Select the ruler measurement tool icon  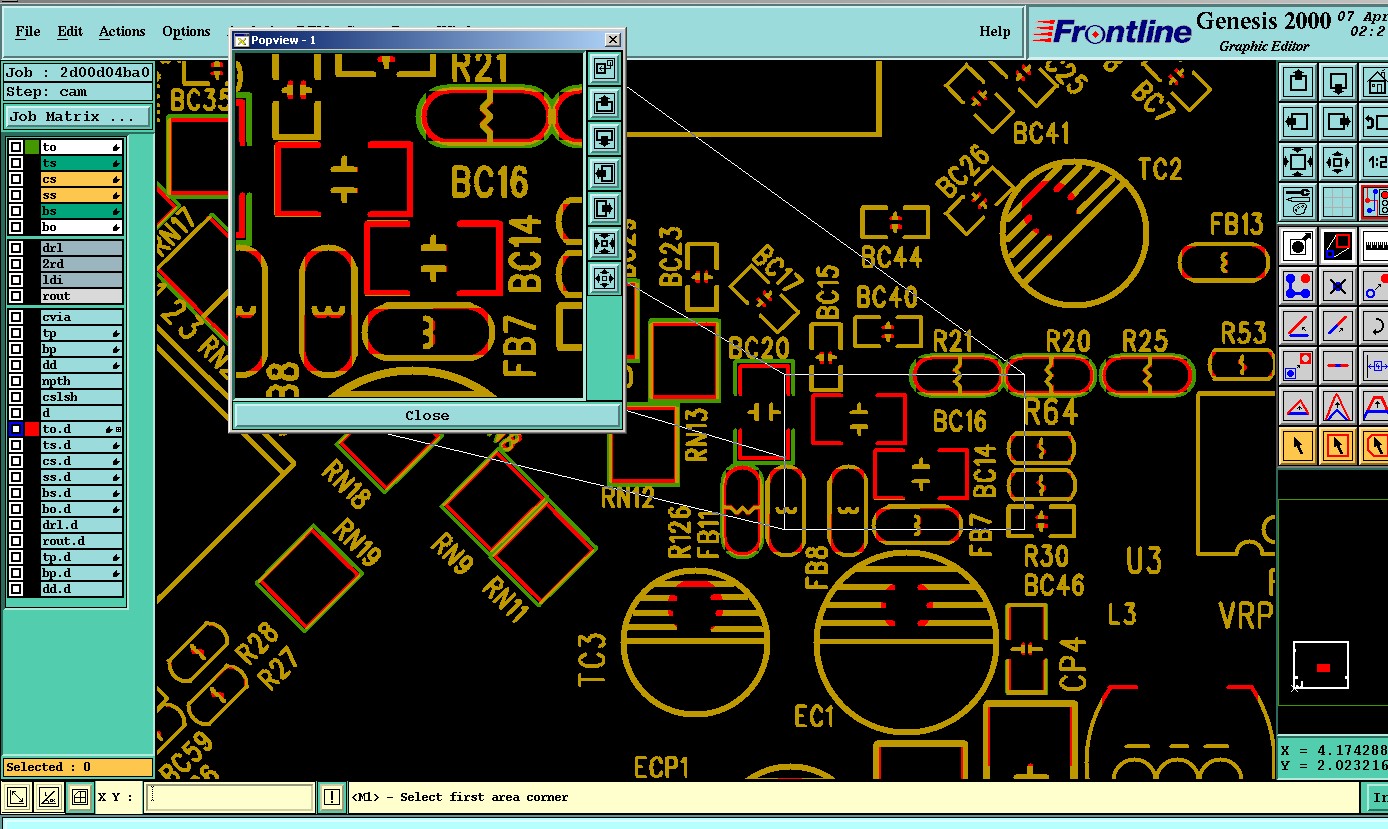1376,244
